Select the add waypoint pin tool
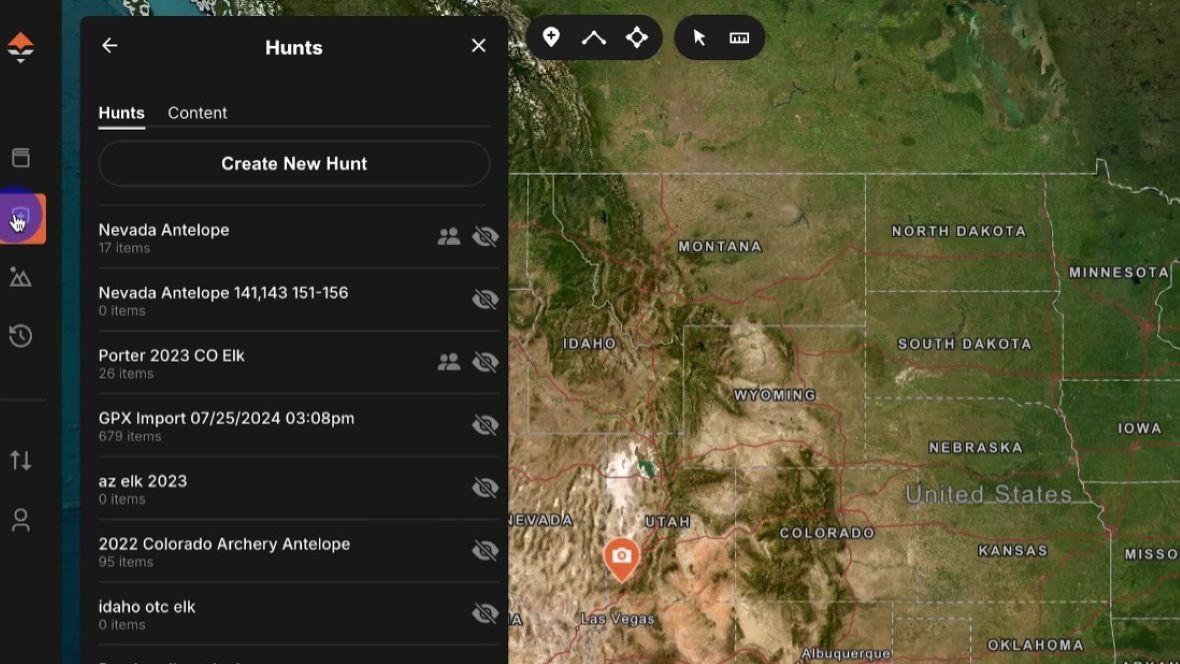This screenshot has height=664, width=1180. pyautogui.click(x=551, y=37)
